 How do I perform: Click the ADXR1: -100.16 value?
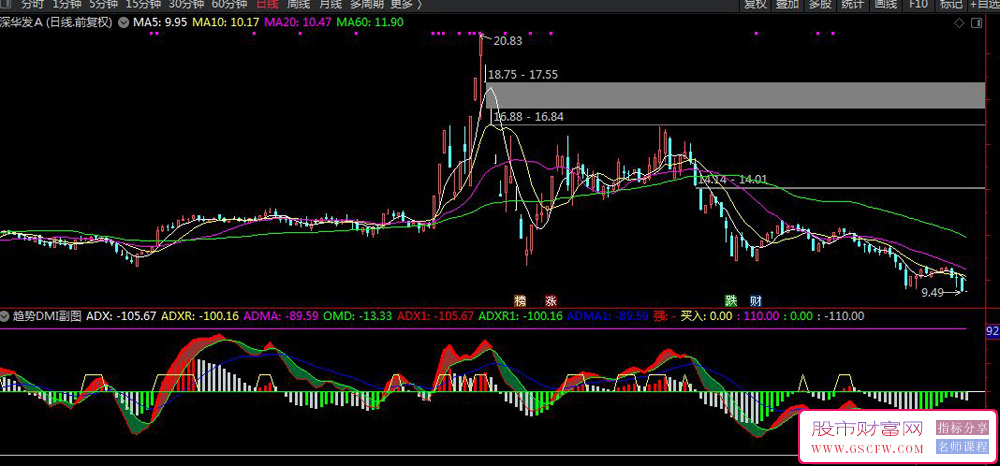pos(520,316)
